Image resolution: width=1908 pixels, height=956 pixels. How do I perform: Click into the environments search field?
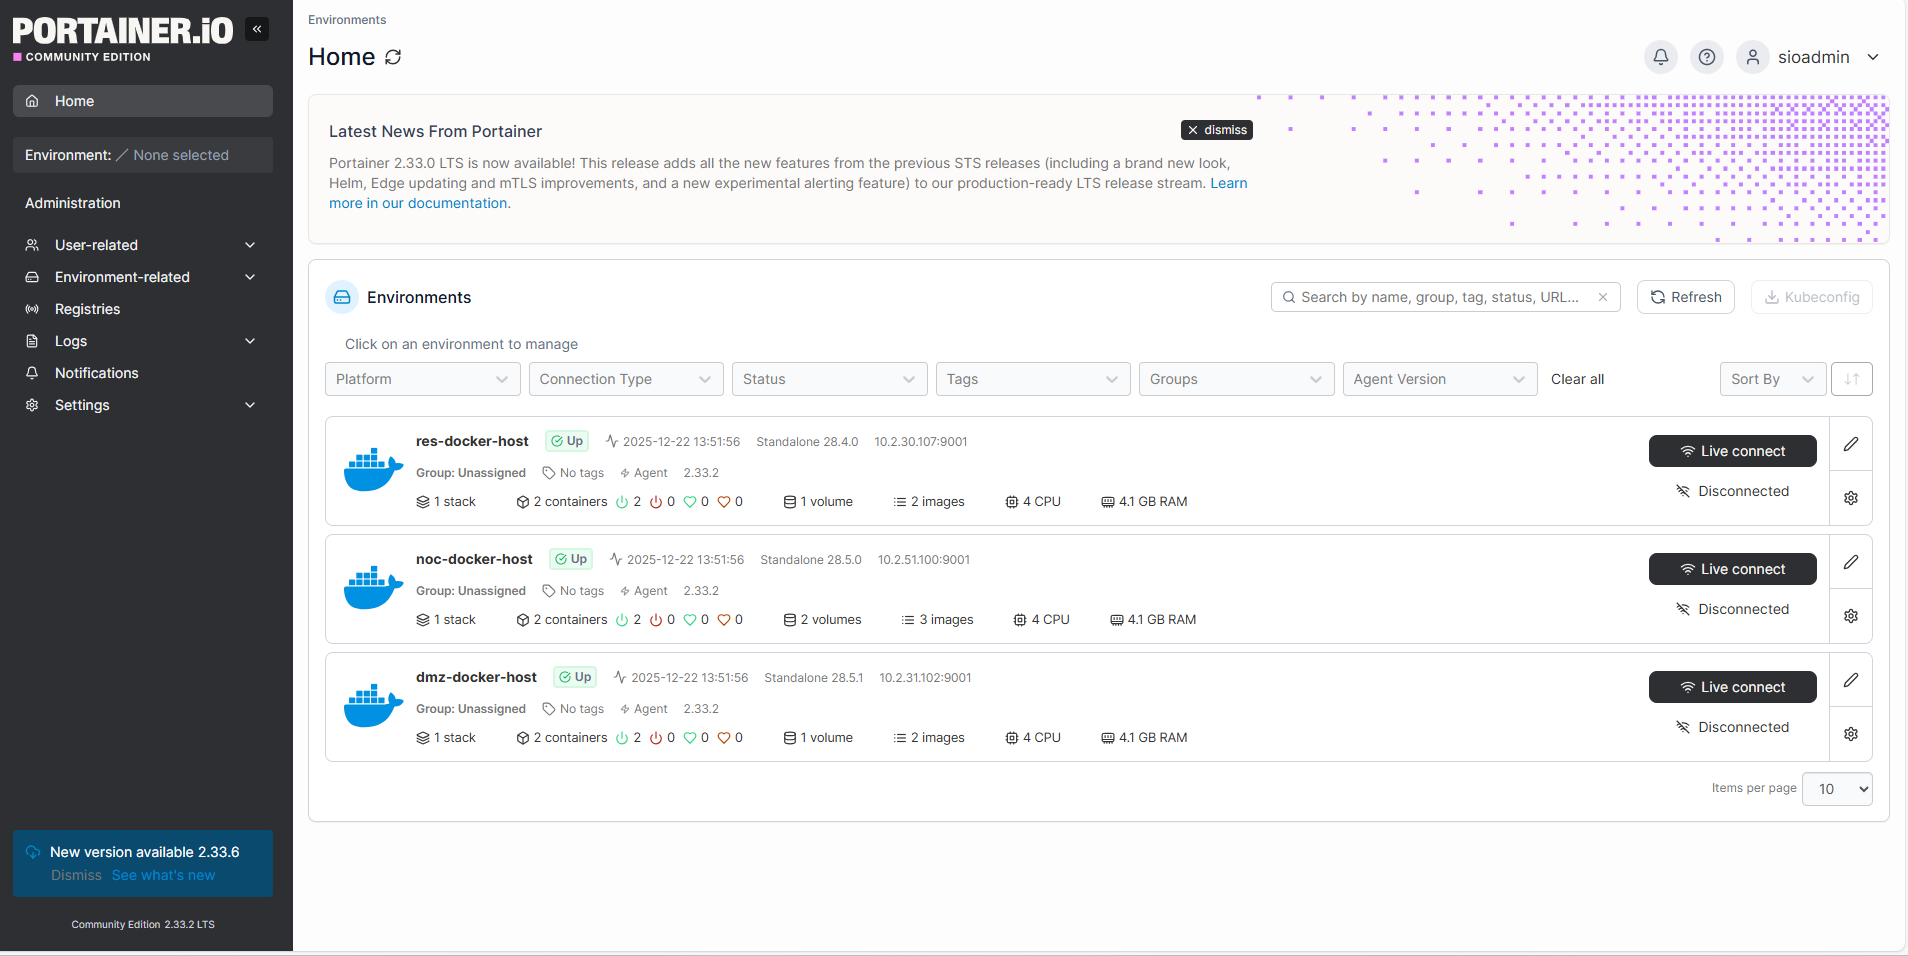[1438, 297]
